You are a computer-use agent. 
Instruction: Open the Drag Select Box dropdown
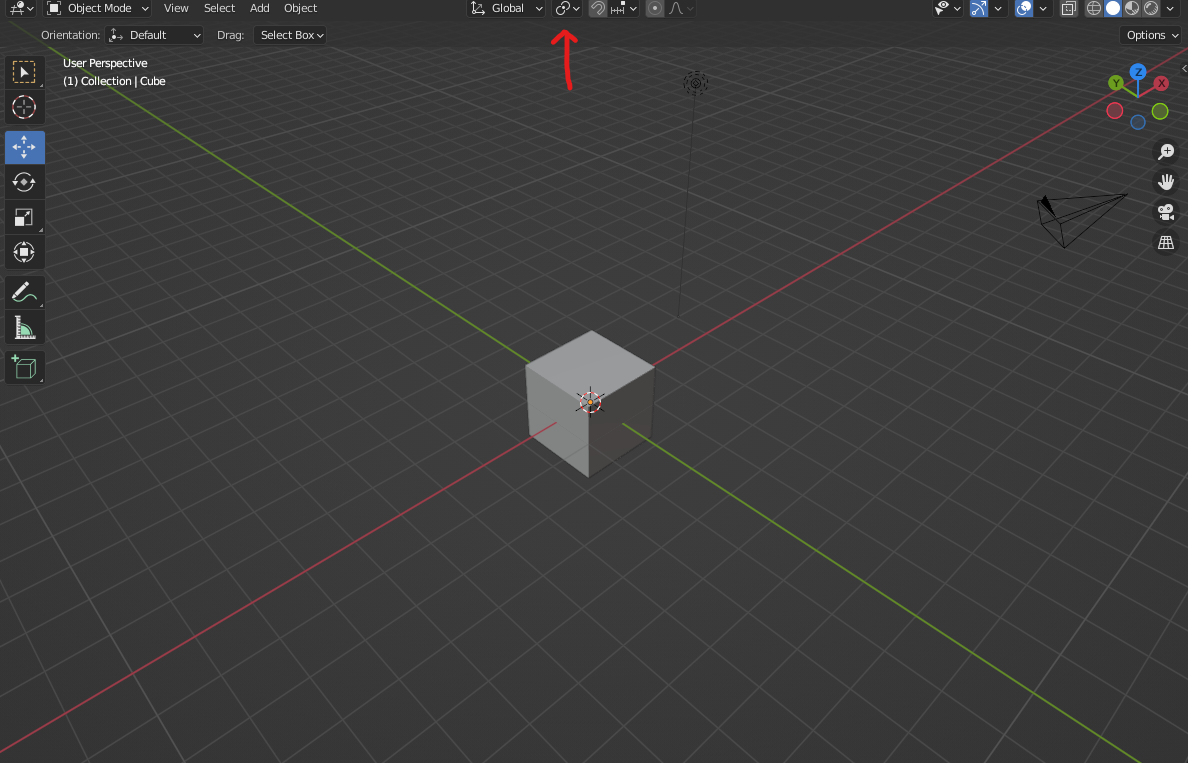tap(290, 35)
